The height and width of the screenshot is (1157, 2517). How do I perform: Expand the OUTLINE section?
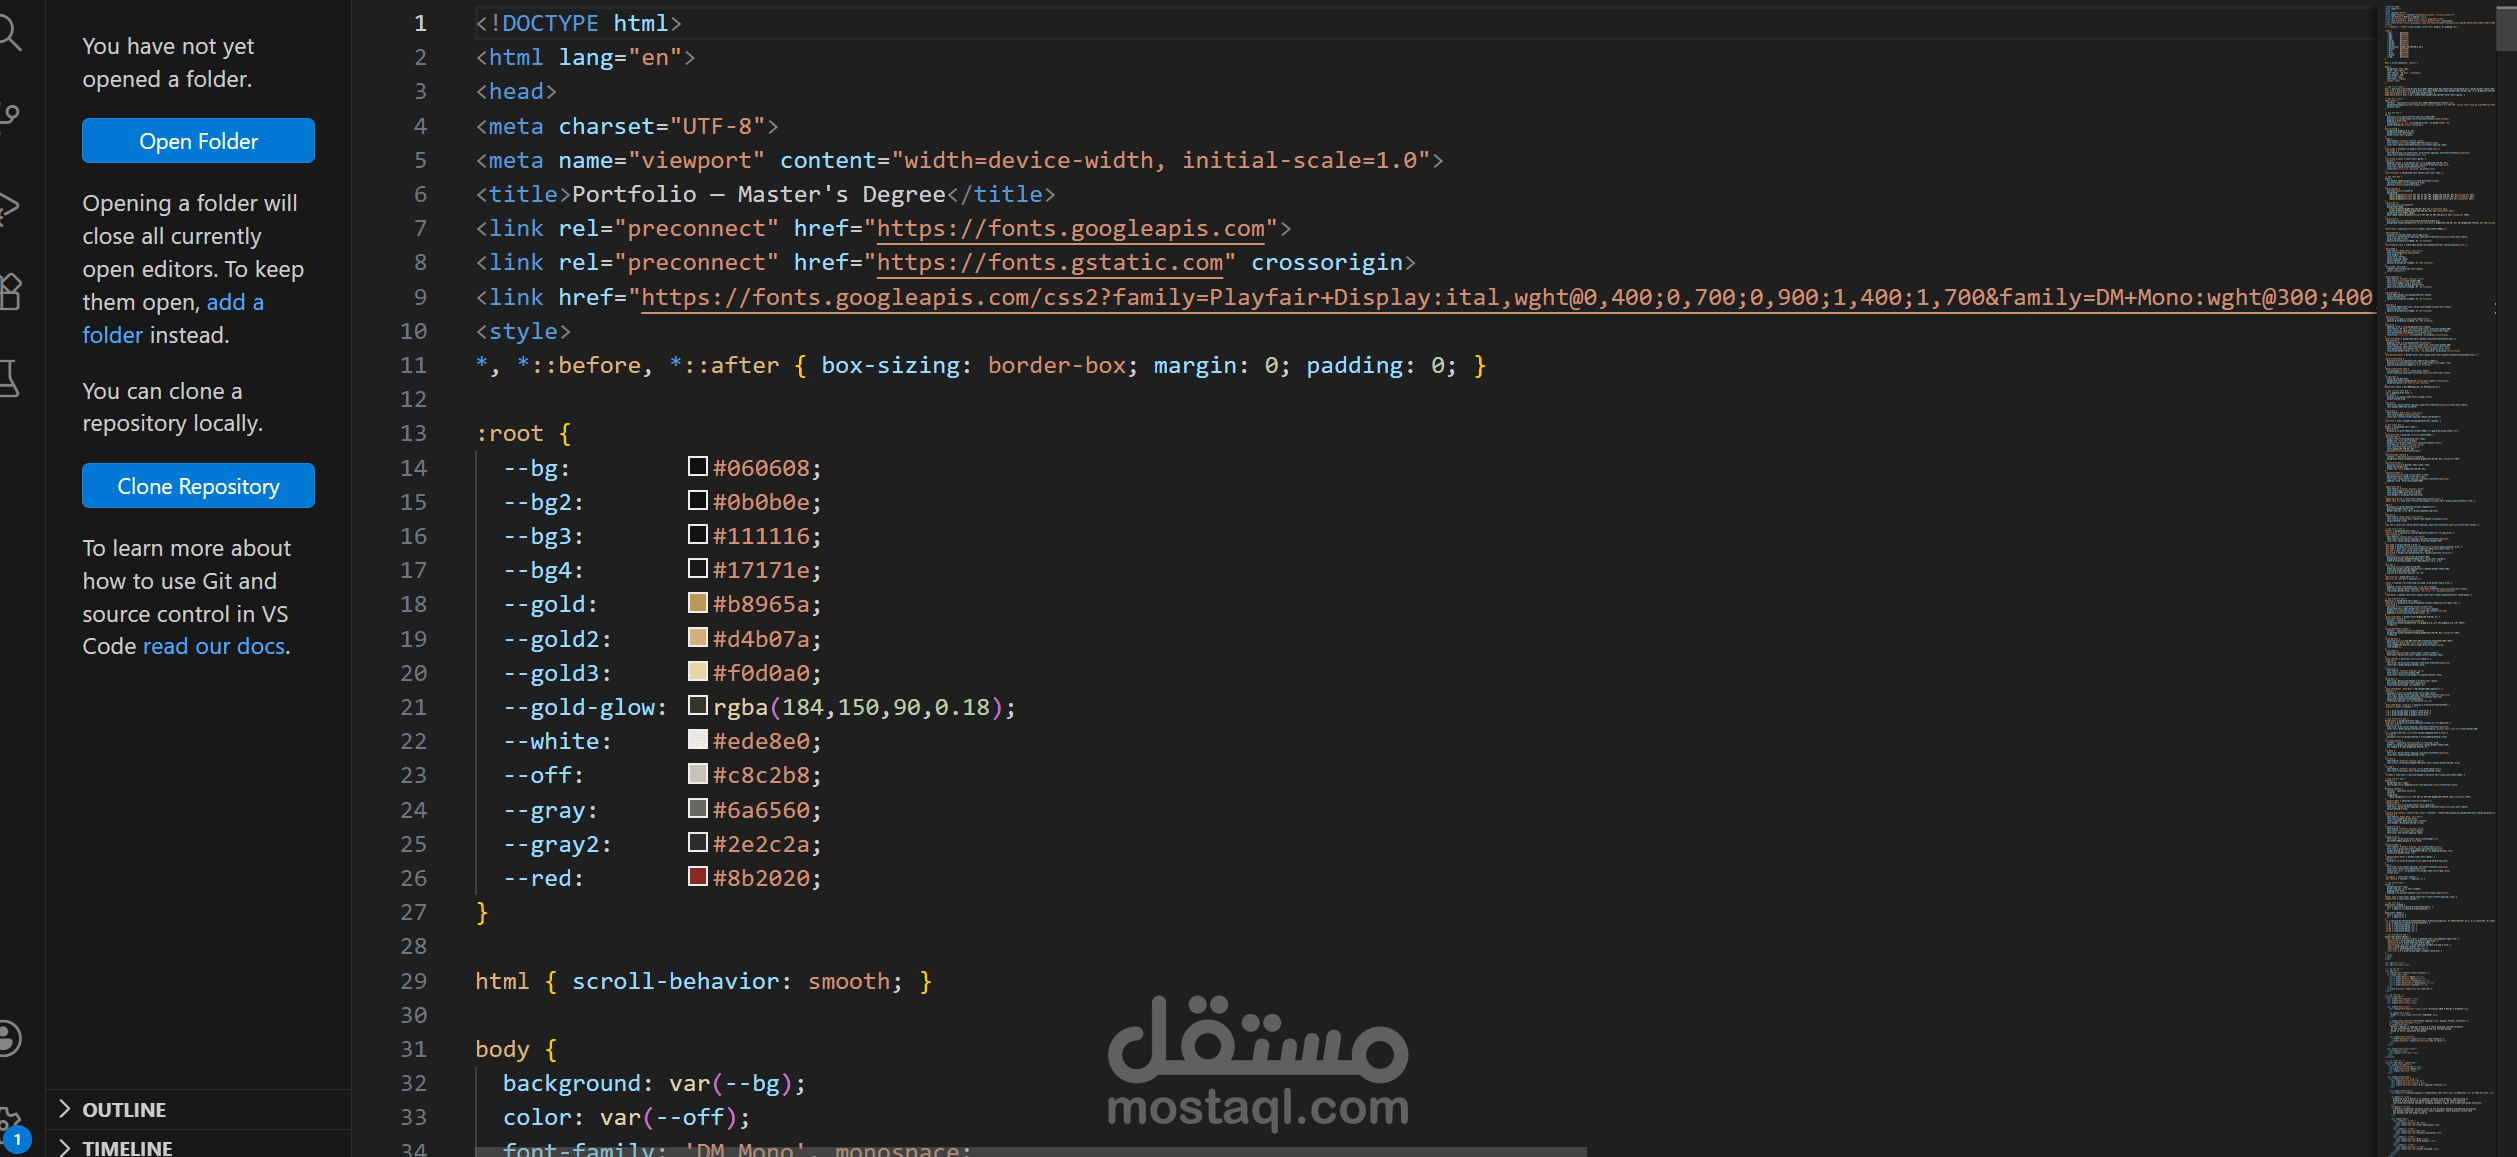click(x=124, y=1109)
